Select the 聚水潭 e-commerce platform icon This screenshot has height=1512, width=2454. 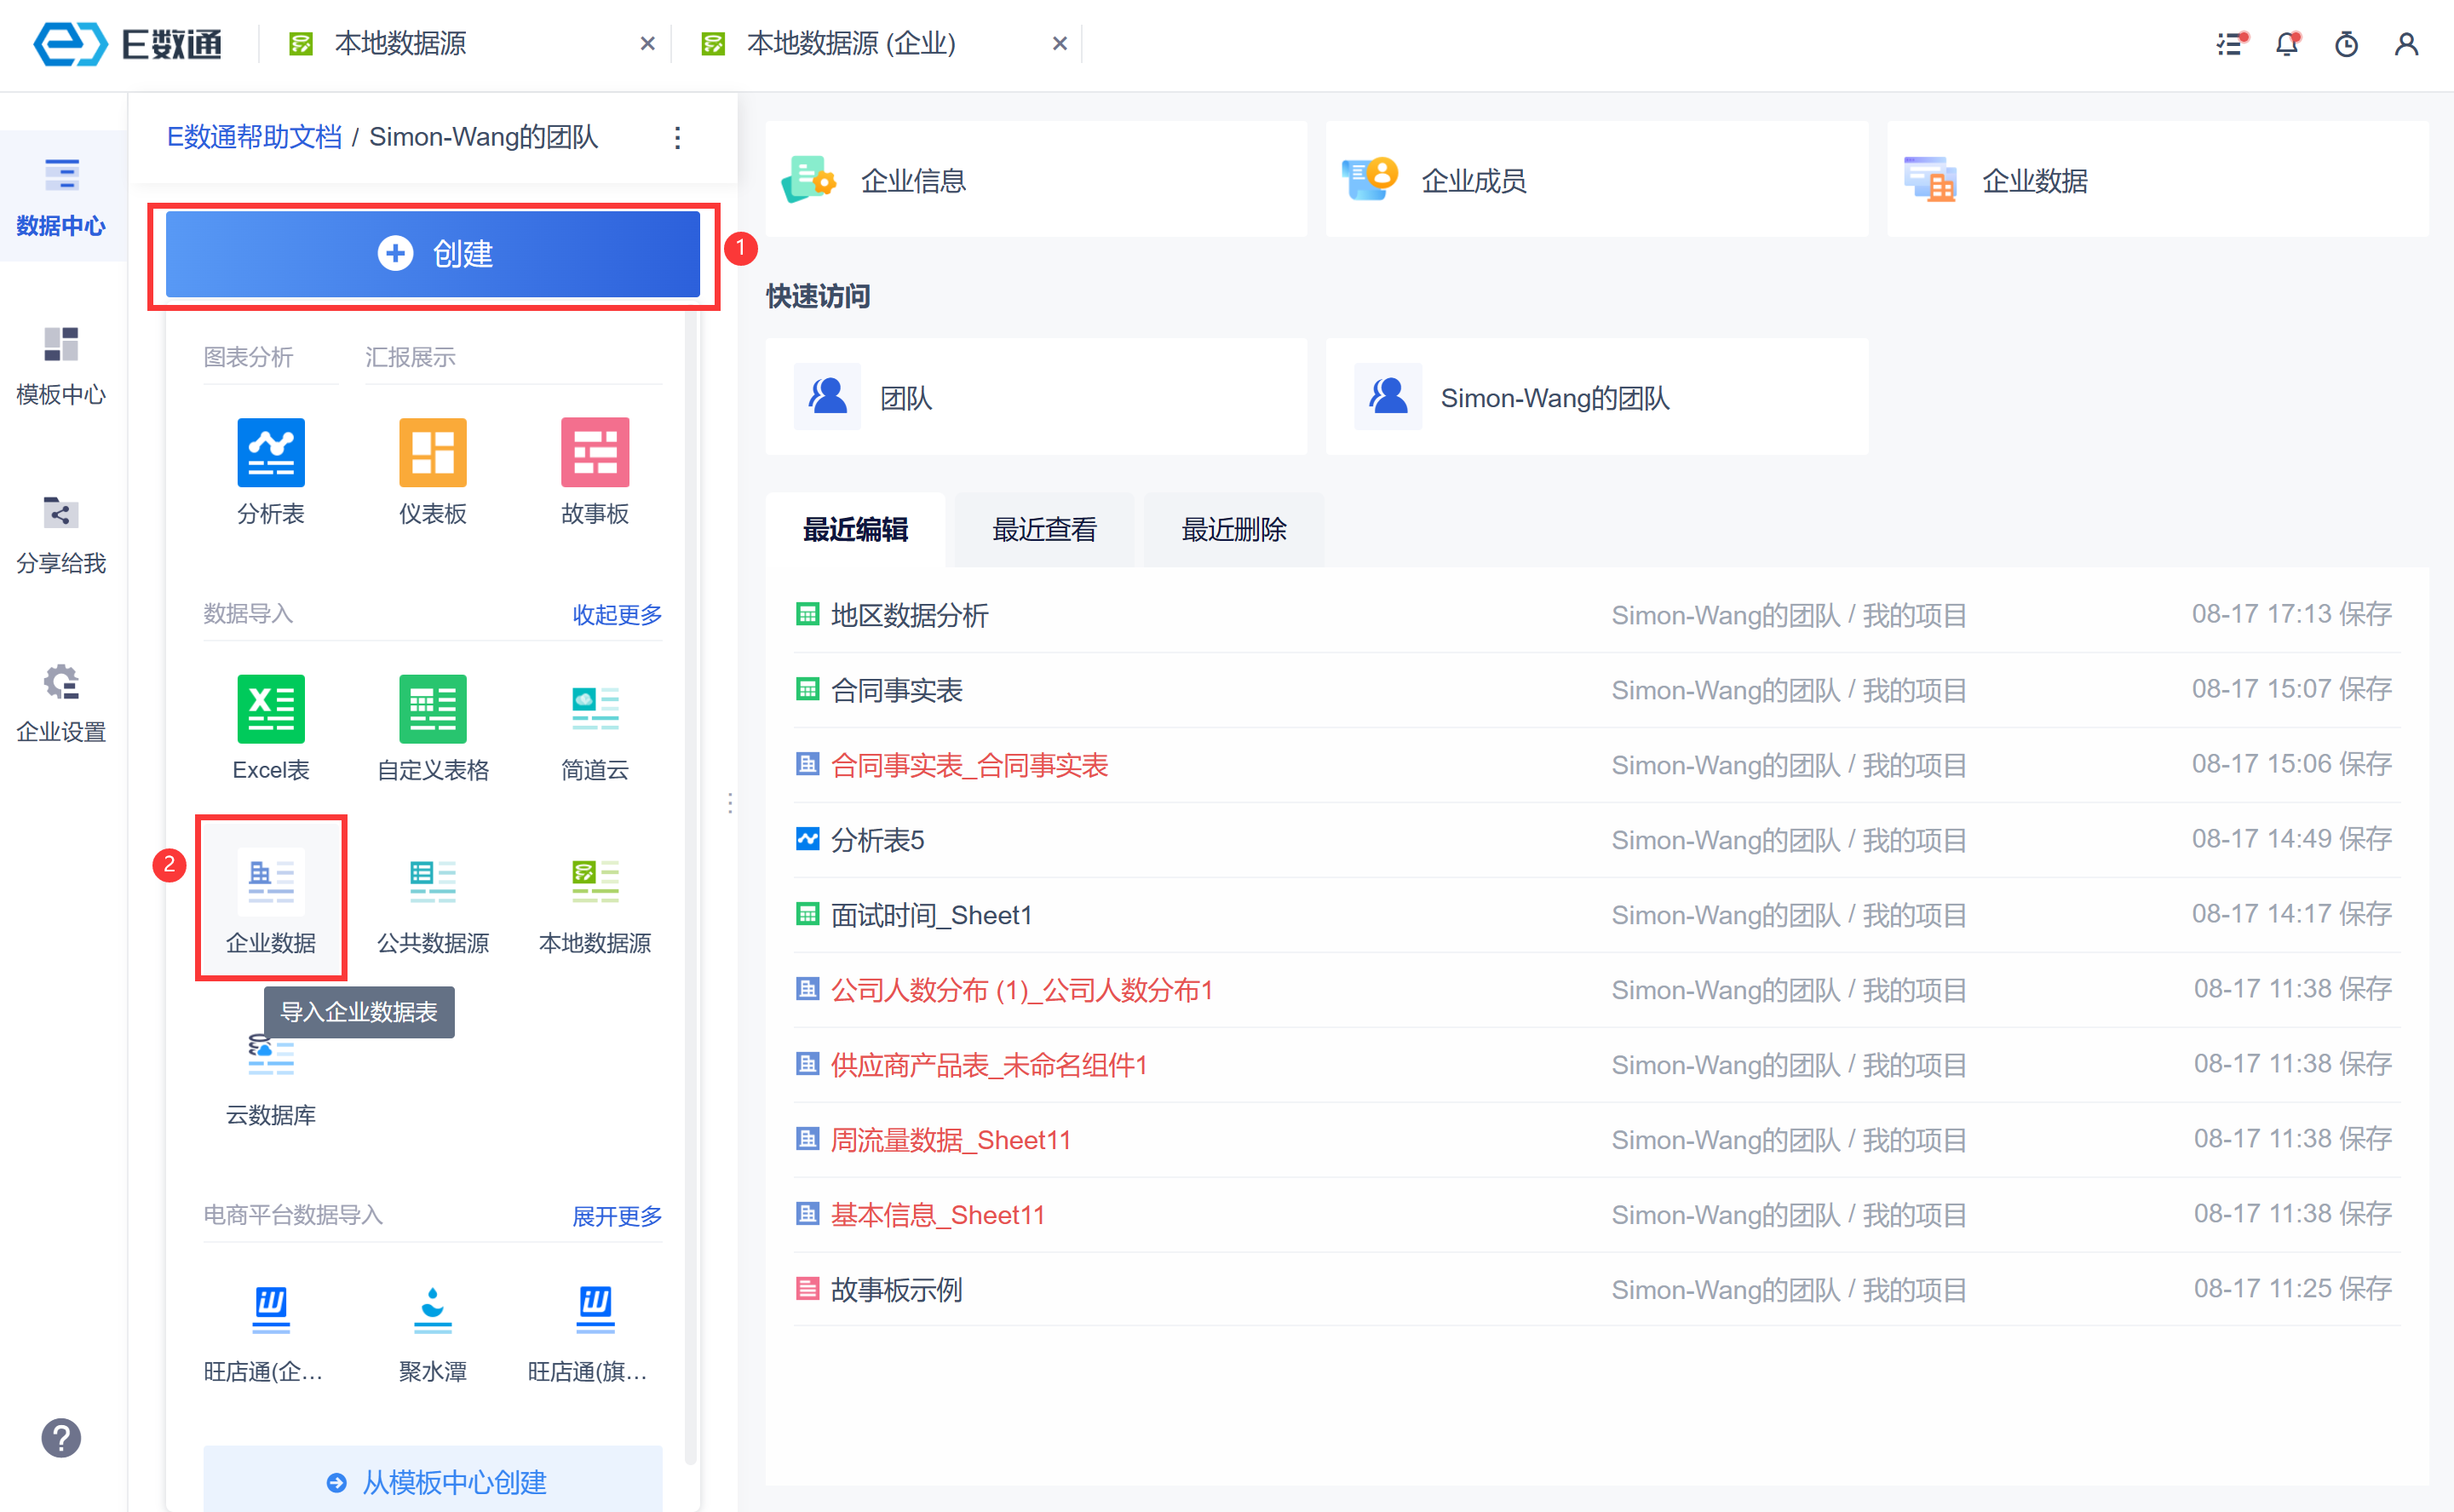(432, 1310)
